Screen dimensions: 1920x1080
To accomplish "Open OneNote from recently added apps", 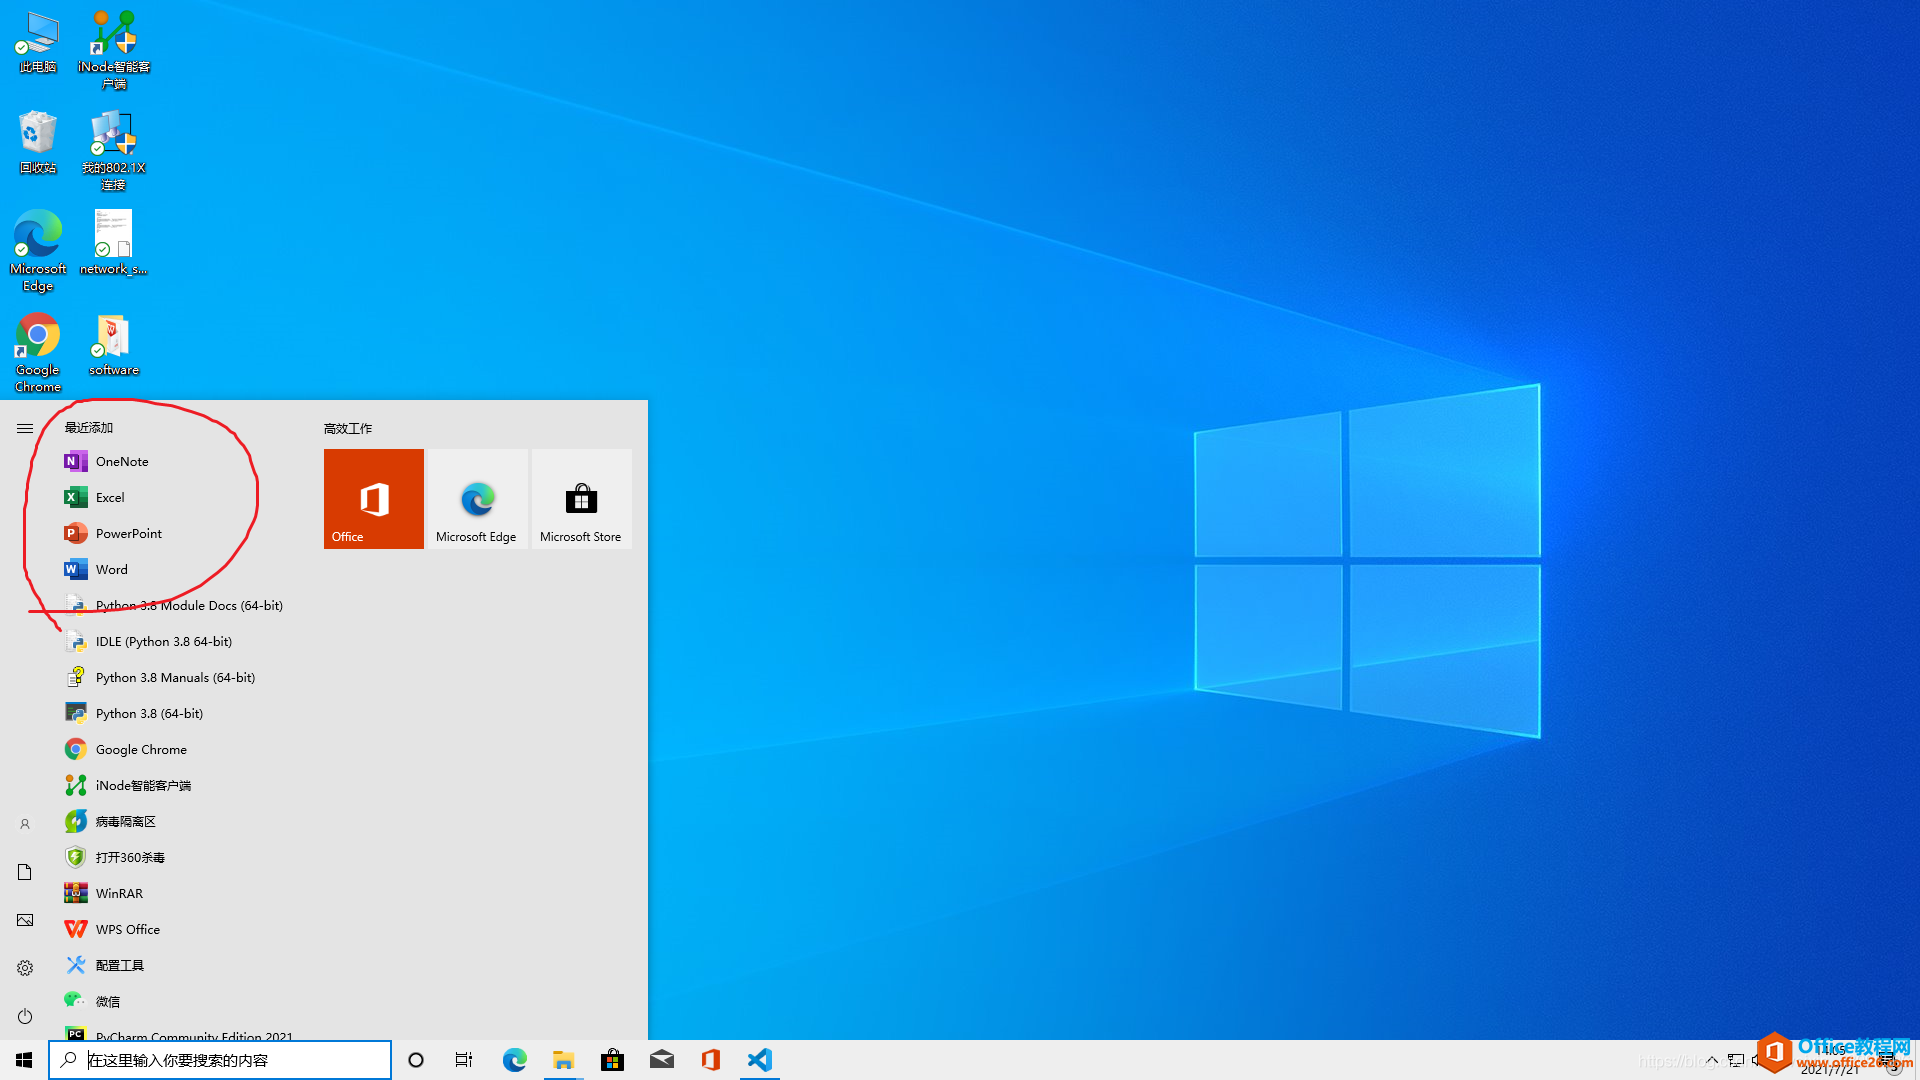I will 121,460.
